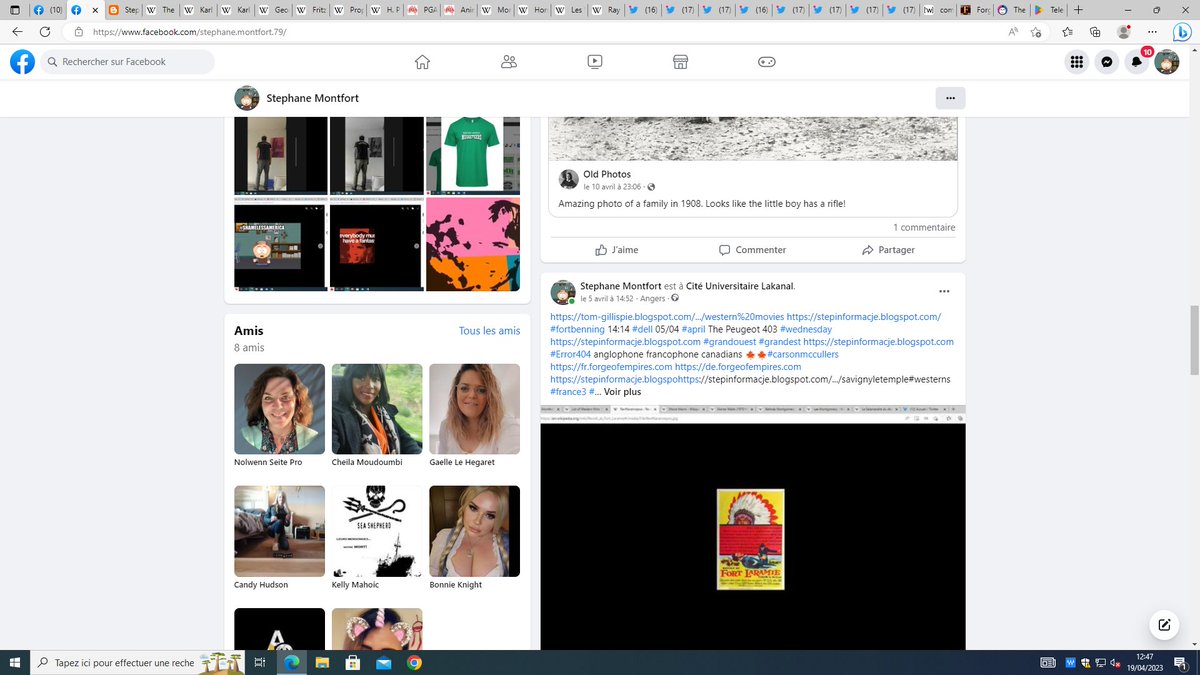Open the Mail app from taskbar
Screen dimensions: 1200x675
383,662
